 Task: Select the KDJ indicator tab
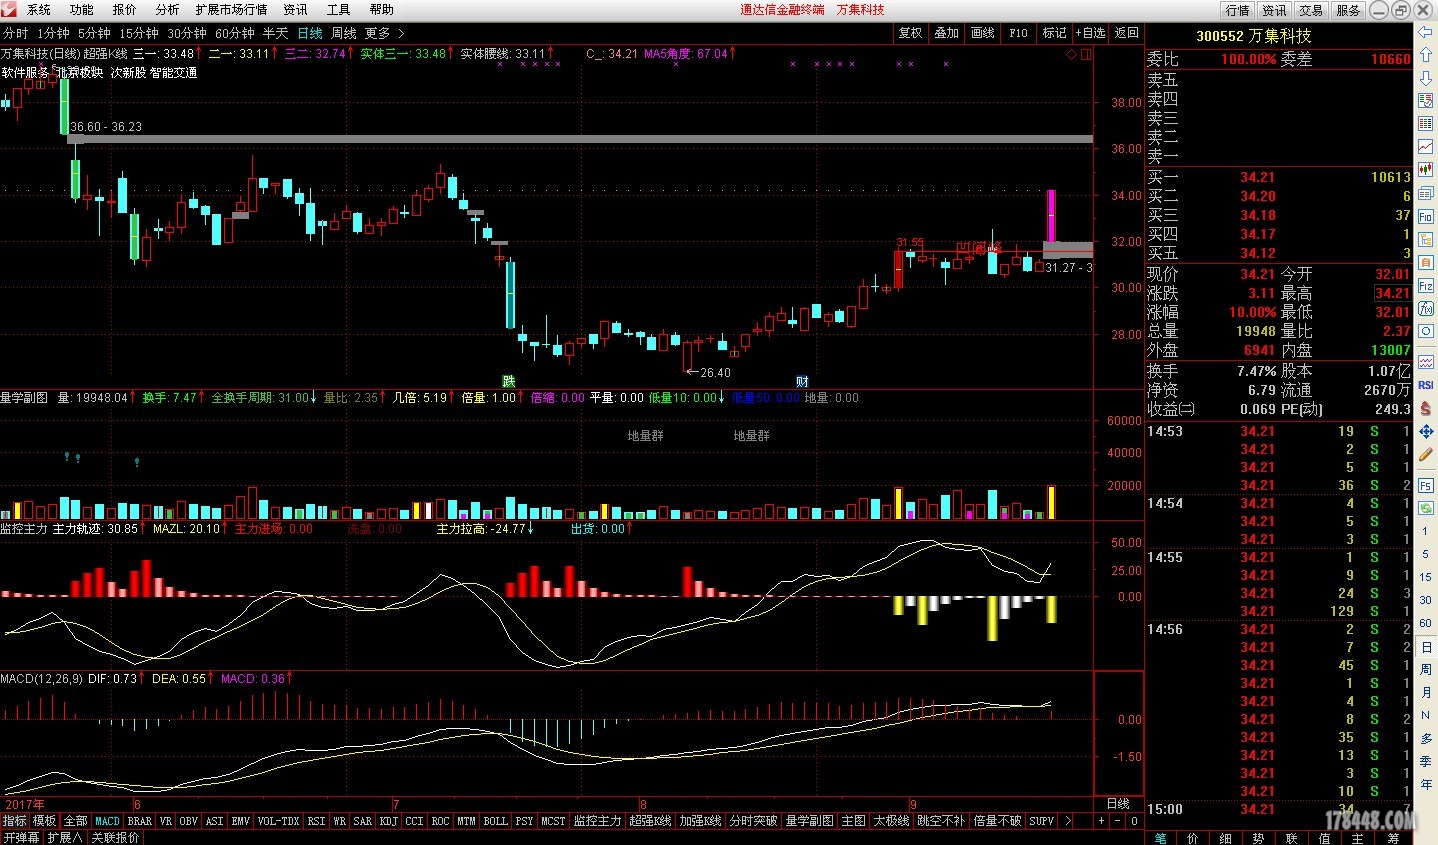pyautogui.click(x=388, y=821)
